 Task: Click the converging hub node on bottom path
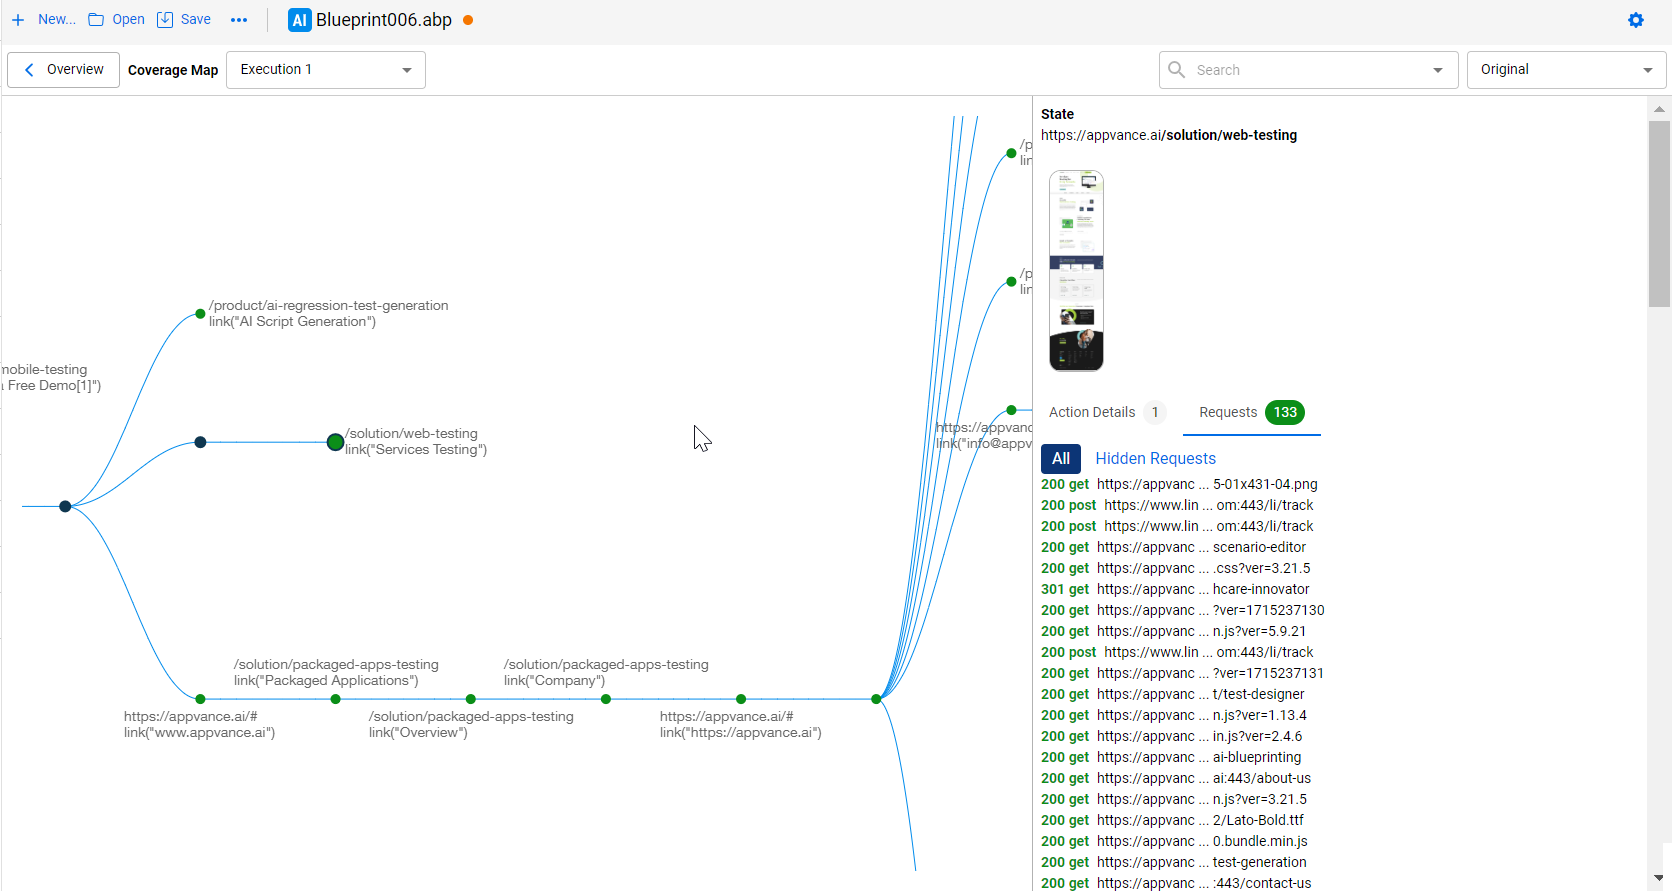876,699
